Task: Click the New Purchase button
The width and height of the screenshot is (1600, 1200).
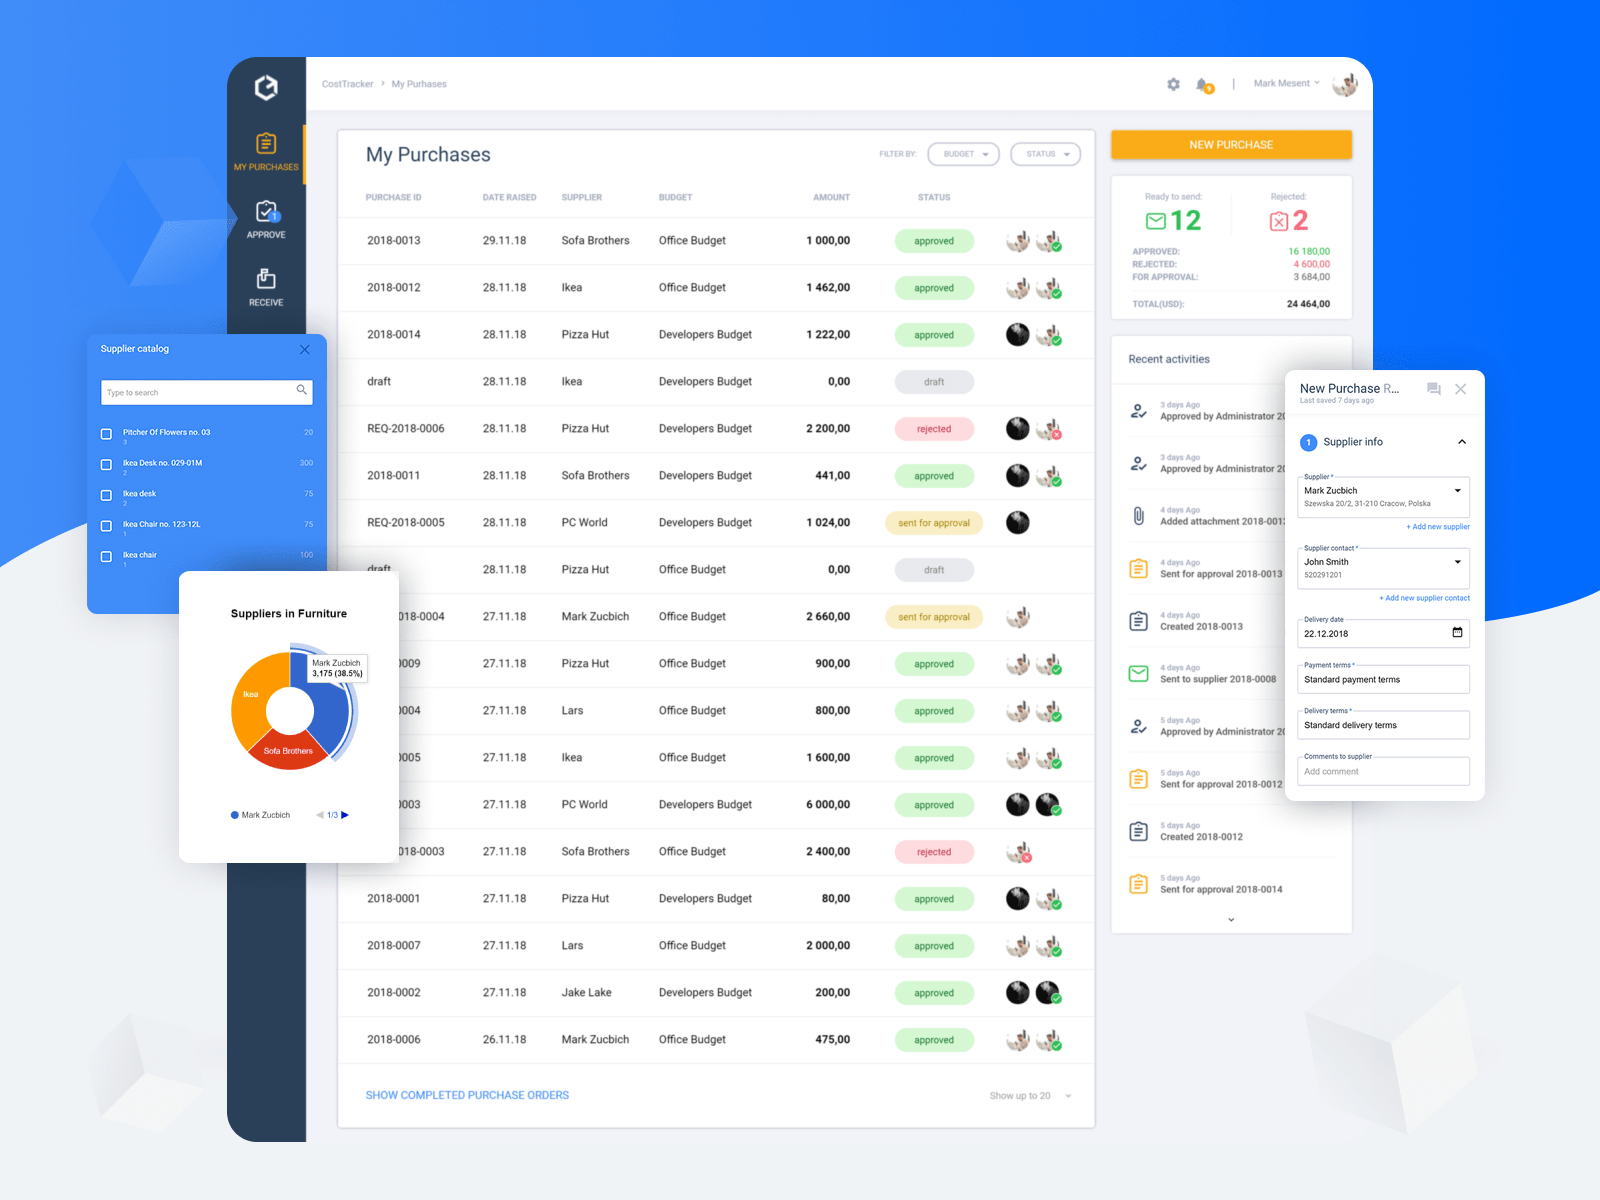Action: pyautogui.click(x=1231, y=145)
